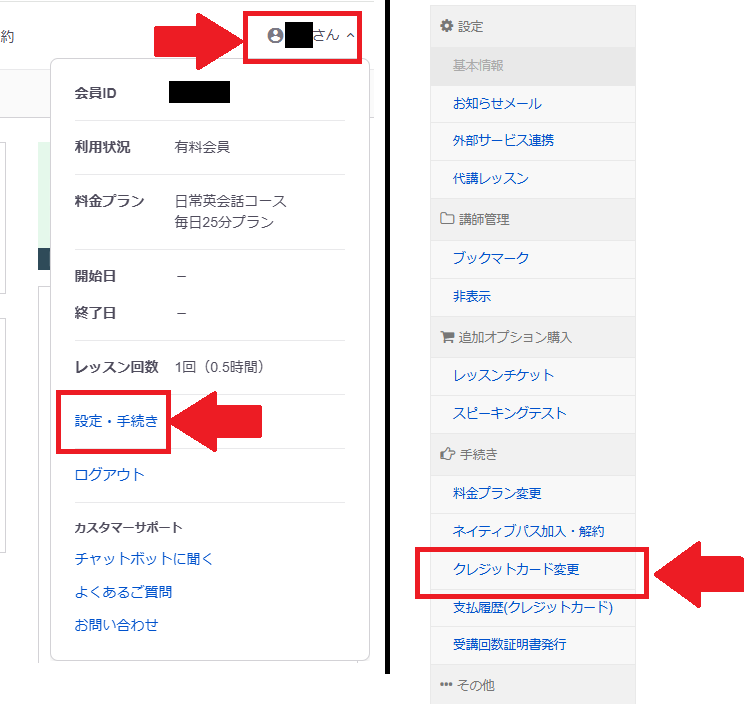Click お問い合わせ link
Screen dimensions: 756x704
click(116, 625)
